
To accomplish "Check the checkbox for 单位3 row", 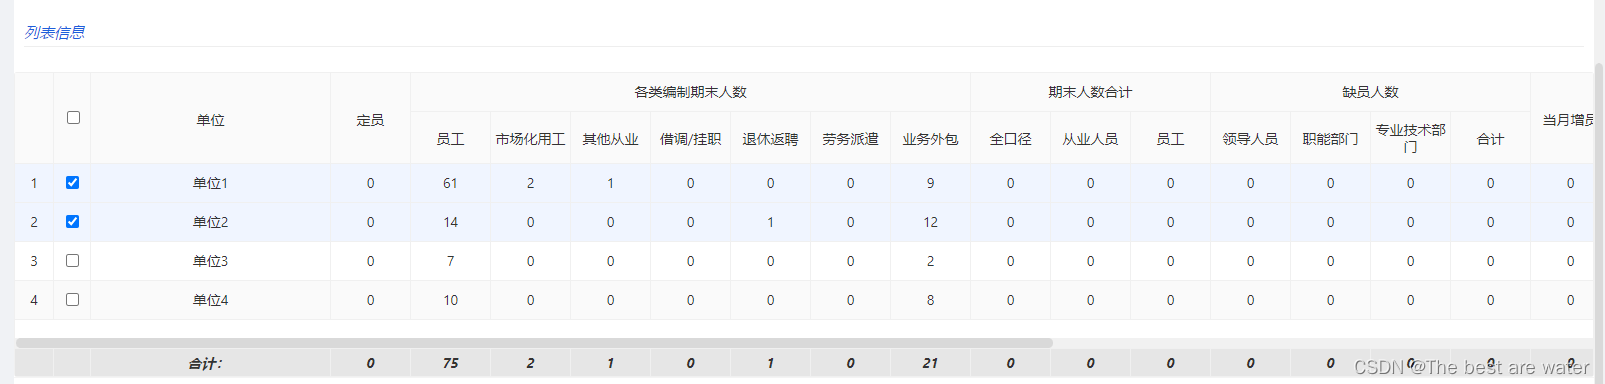I will pyautogui.click(x=72, y=261).
